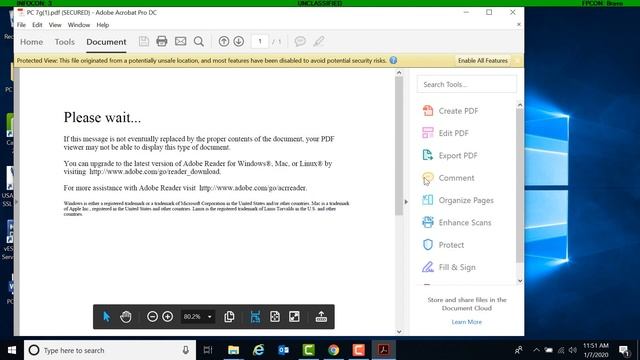Click the Windows Start button
Image resolution: width=640 pixels, height=360 pixels.
click(x=12, y=350)
